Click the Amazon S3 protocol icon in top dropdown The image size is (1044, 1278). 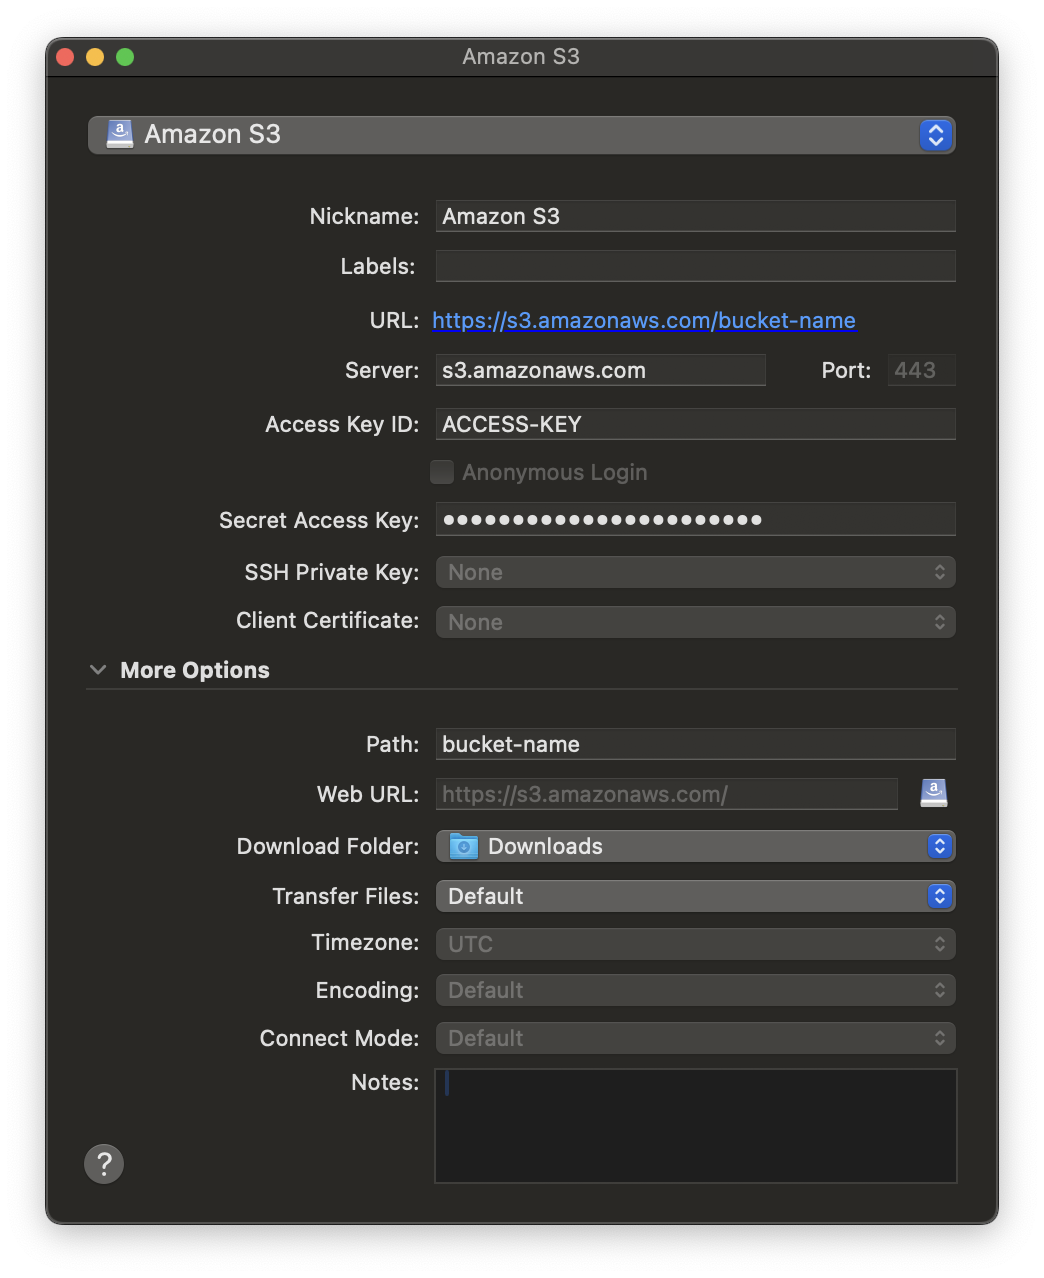click(120, 134)
